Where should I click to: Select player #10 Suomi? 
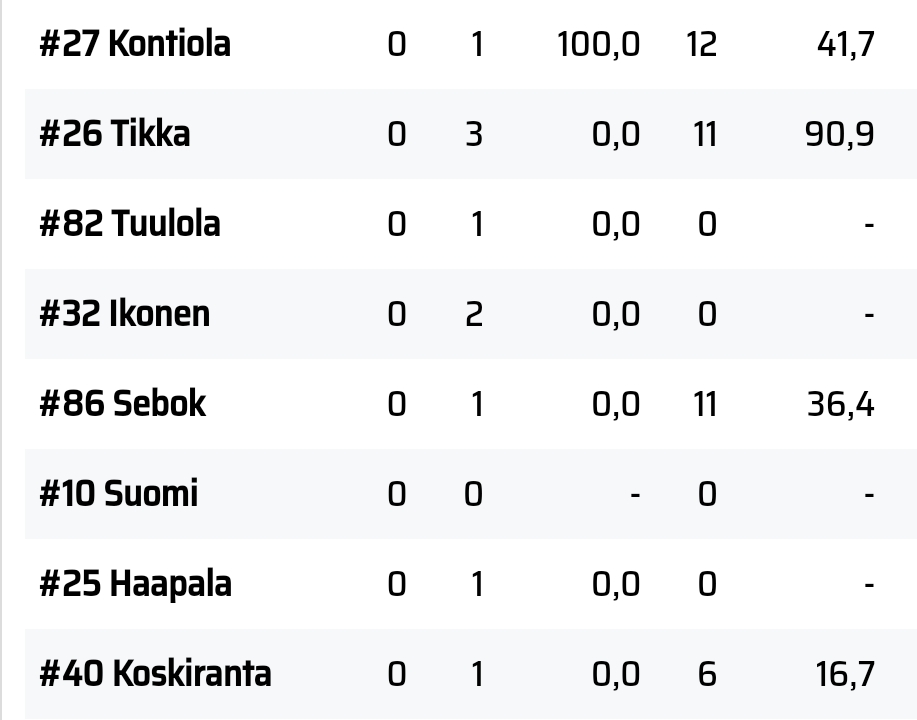(118, 494)
